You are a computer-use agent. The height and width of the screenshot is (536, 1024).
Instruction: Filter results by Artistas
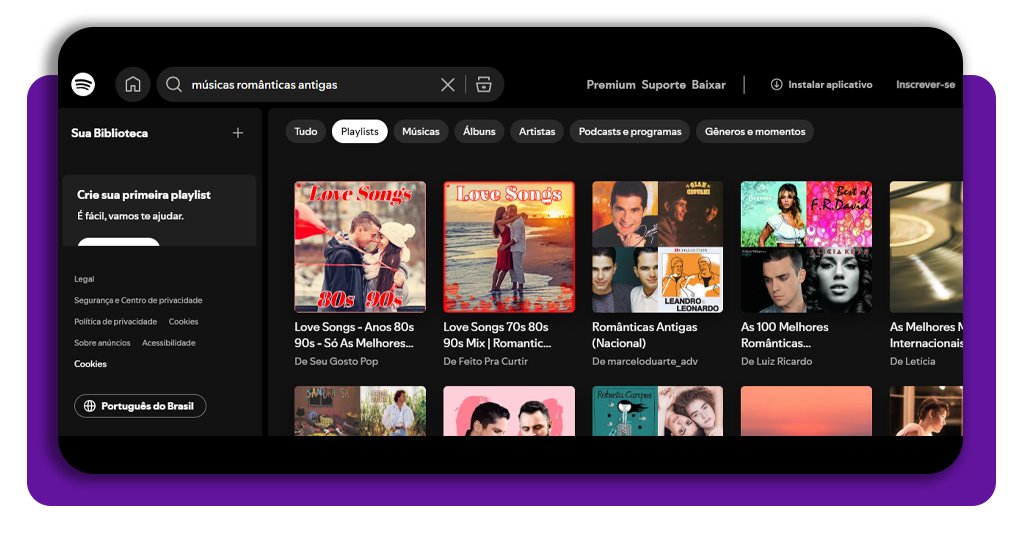pyautogui.click(x=537, y=132)
